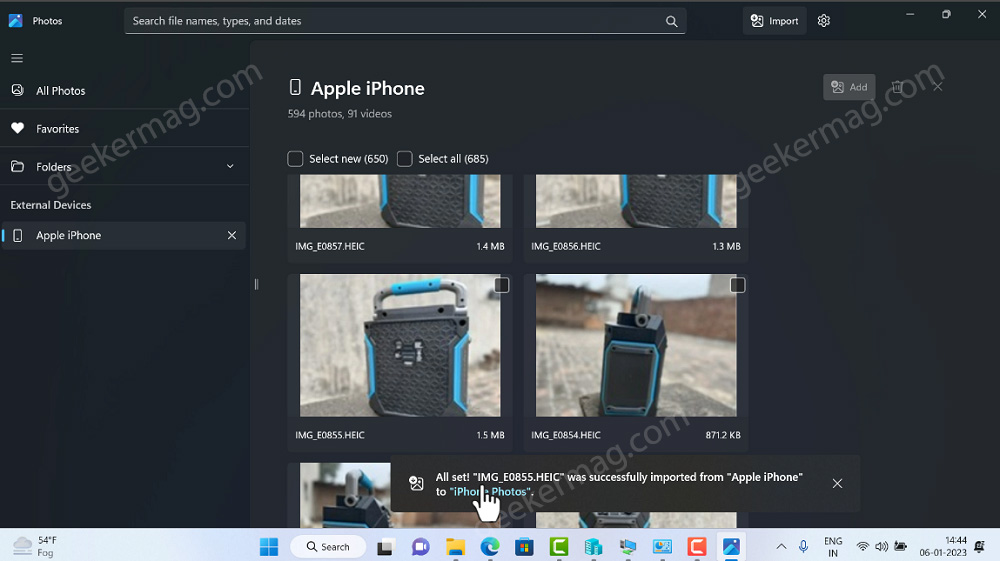Remove Apple iPhone from sidebar list

coord(232,235)
